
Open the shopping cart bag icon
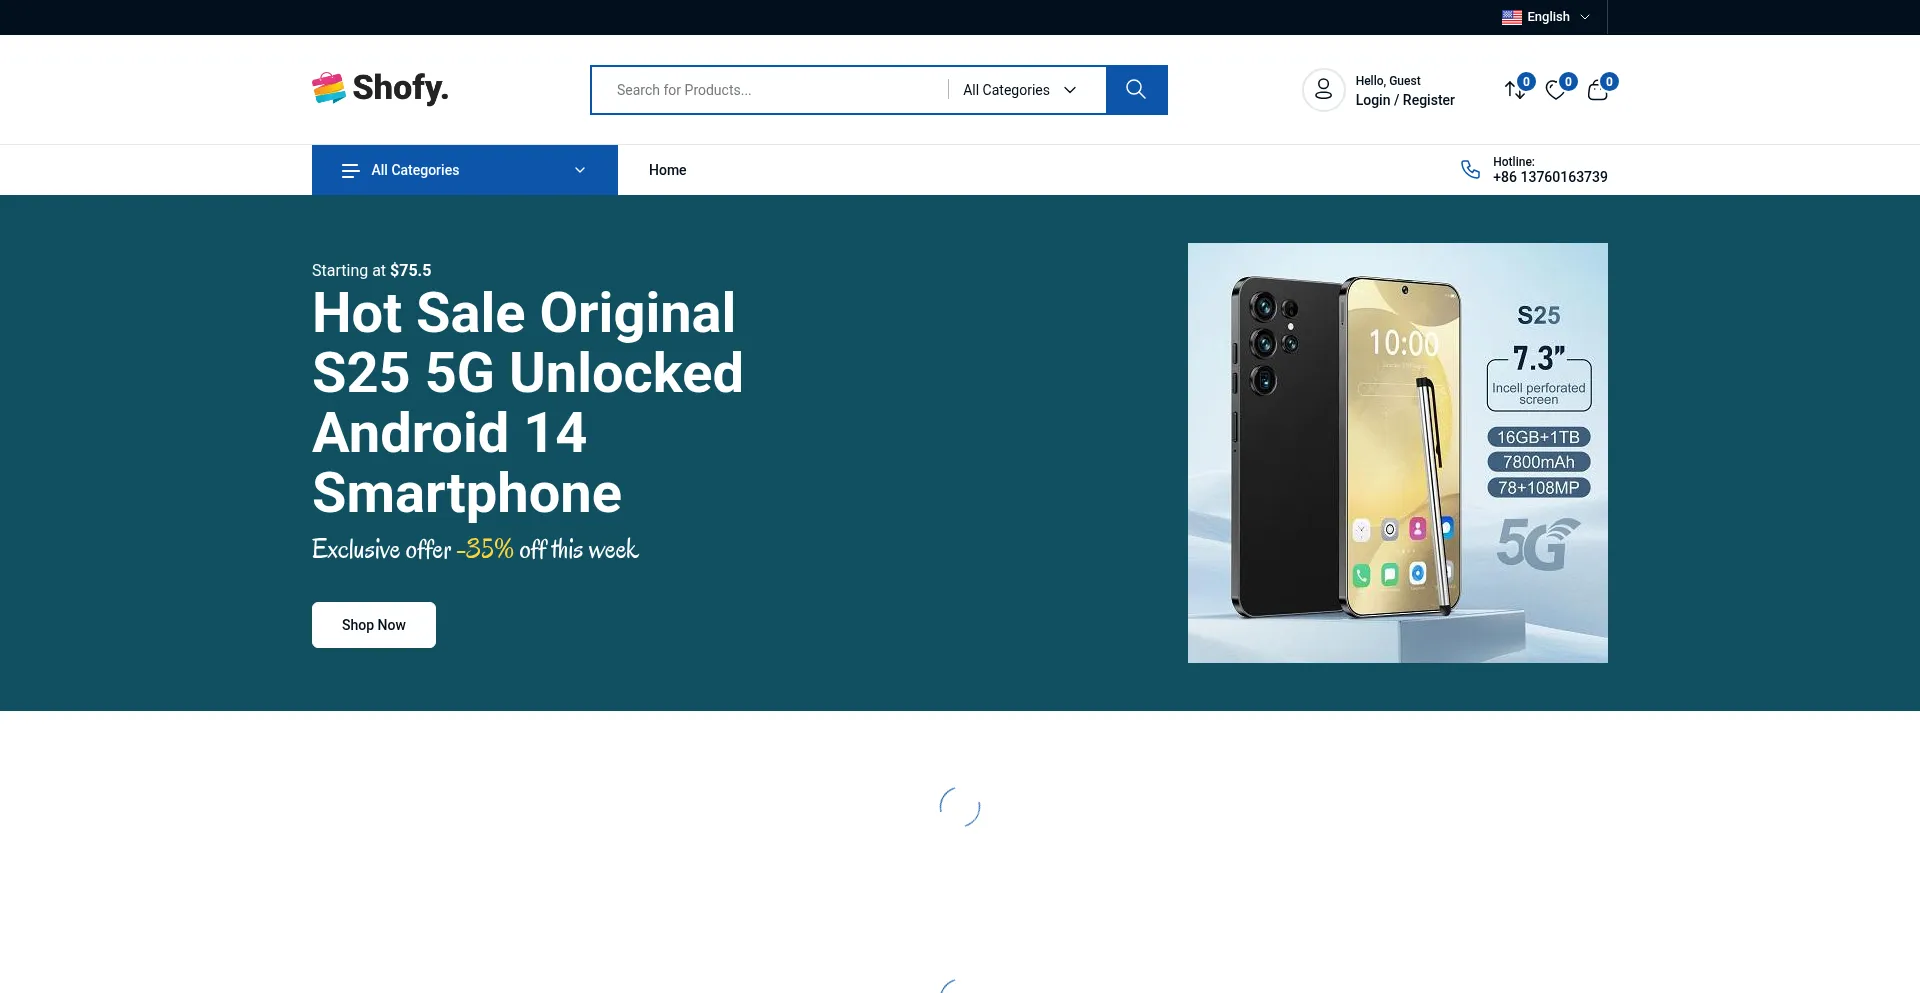(1597, 91)
